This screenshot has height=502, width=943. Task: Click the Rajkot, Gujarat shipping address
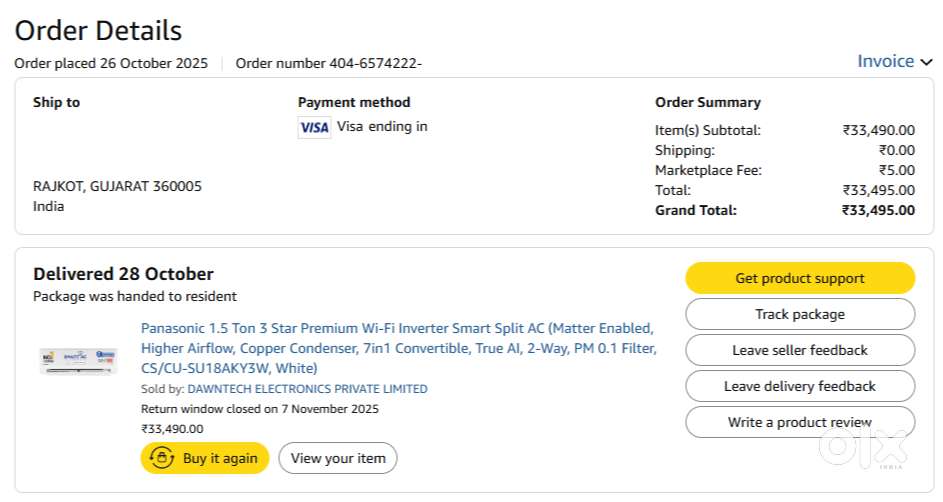[117, 186]
